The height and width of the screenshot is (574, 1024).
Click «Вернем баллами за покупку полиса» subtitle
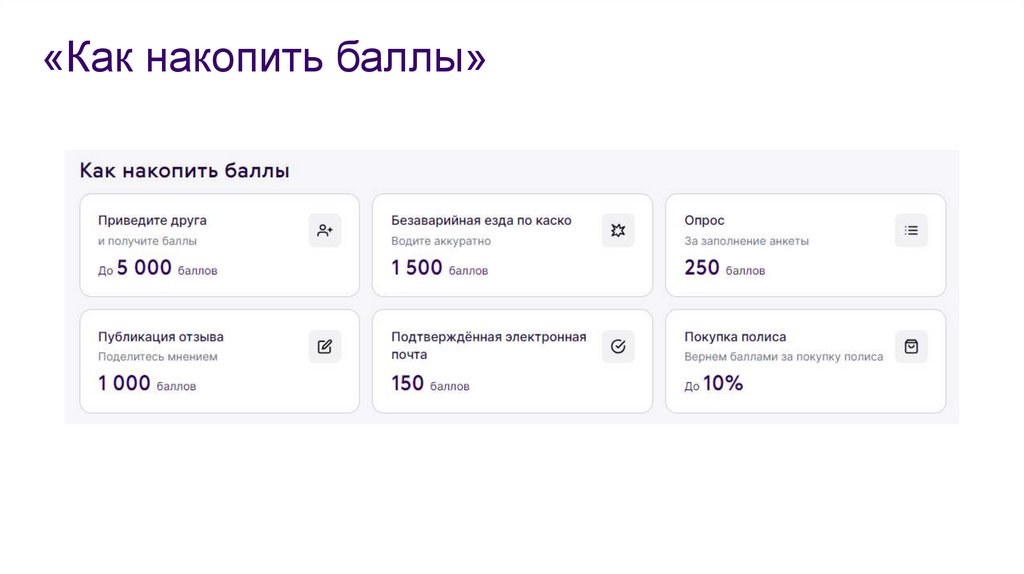783,357
